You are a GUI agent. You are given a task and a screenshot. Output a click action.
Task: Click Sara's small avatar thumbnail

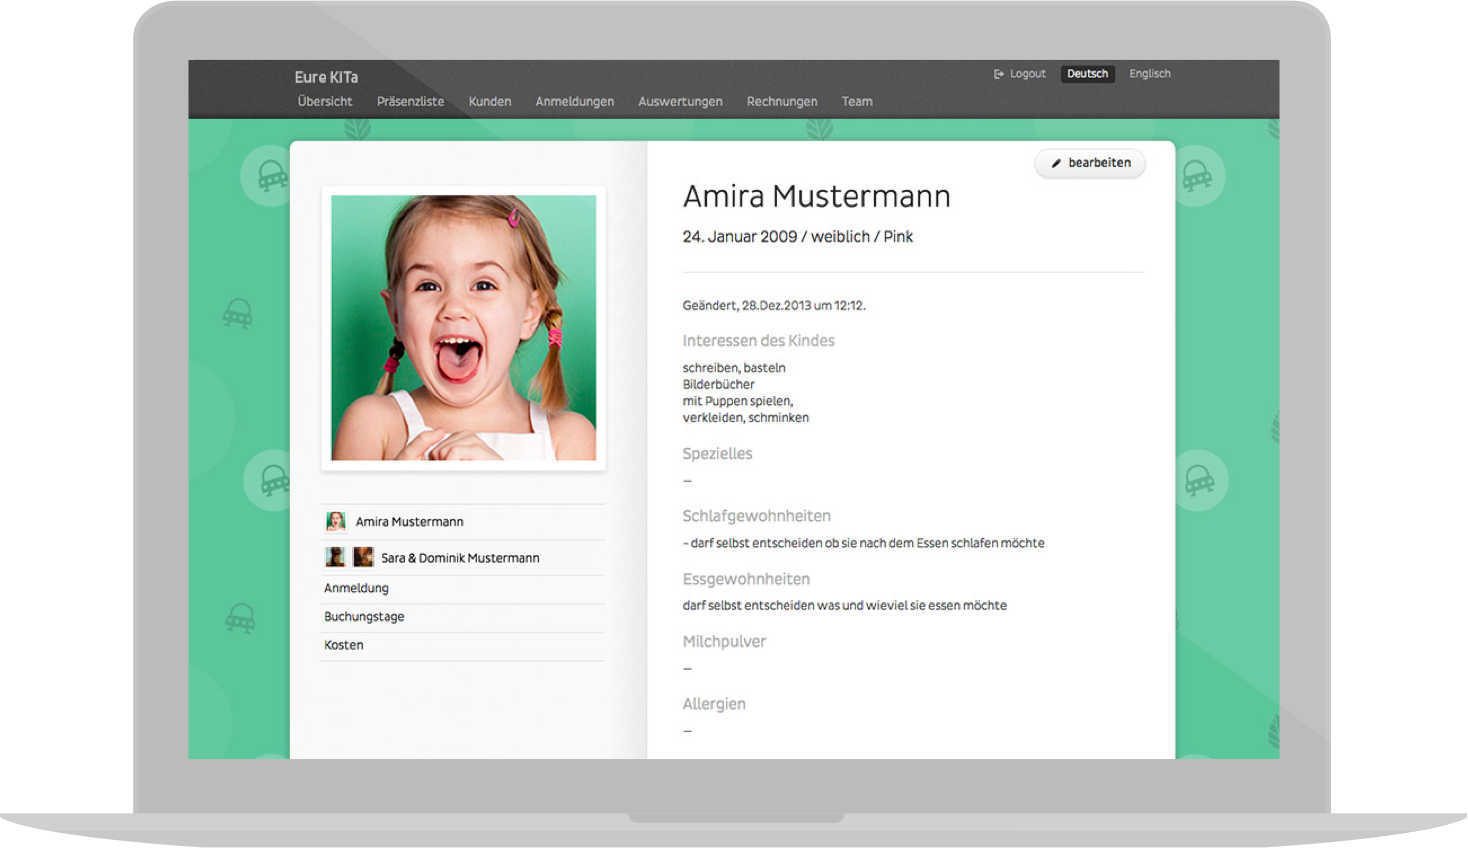336,558
